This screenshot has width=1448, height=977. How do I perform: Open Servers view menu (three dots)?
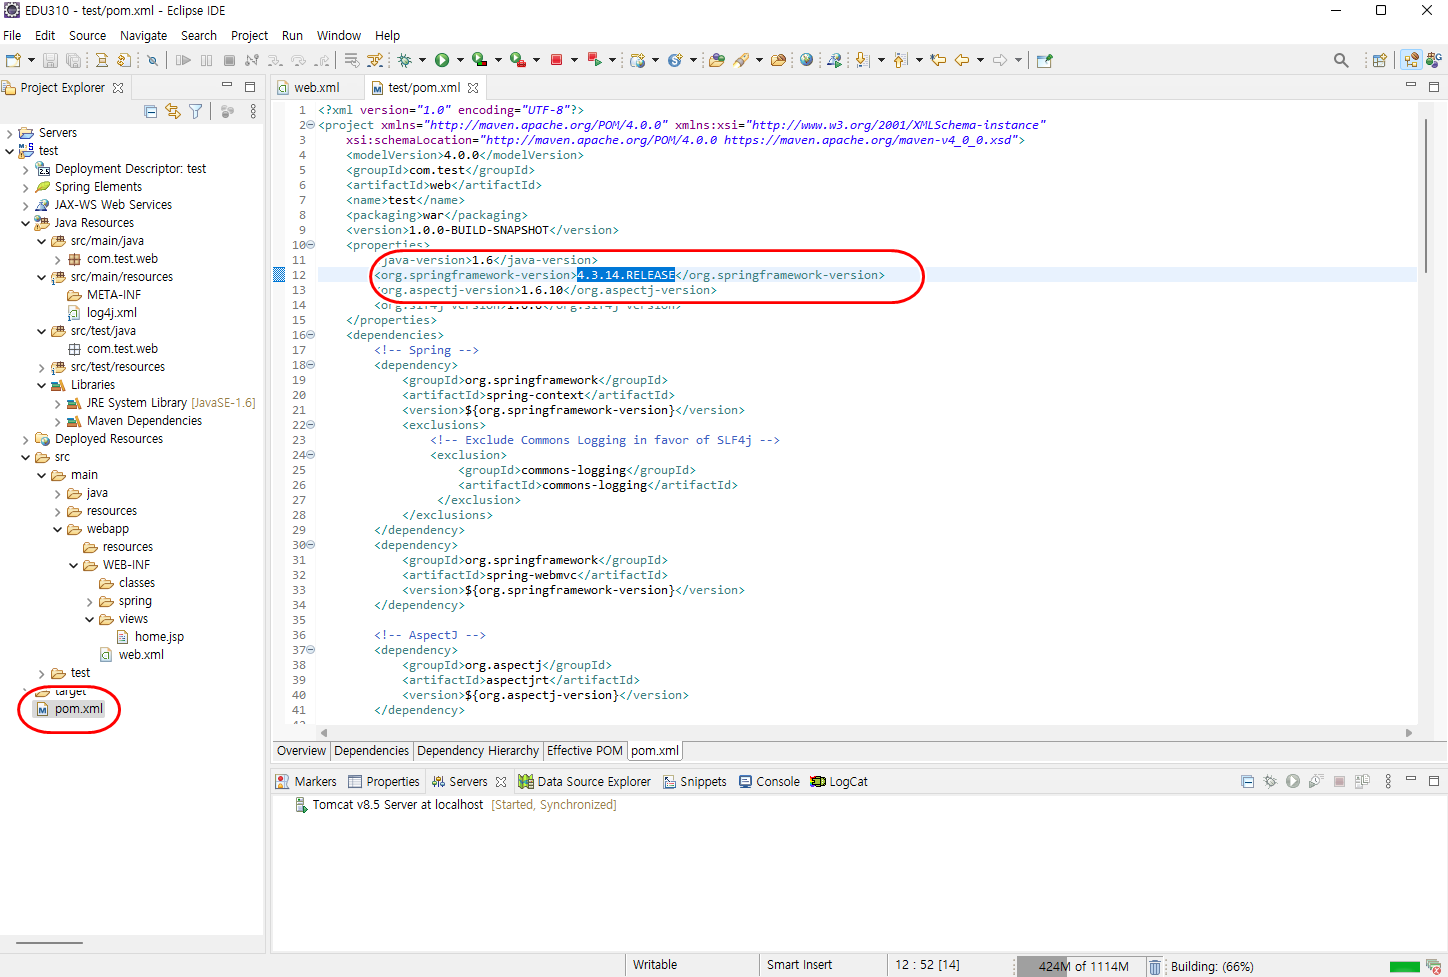pyautogui.click(x=1388, y=782)
